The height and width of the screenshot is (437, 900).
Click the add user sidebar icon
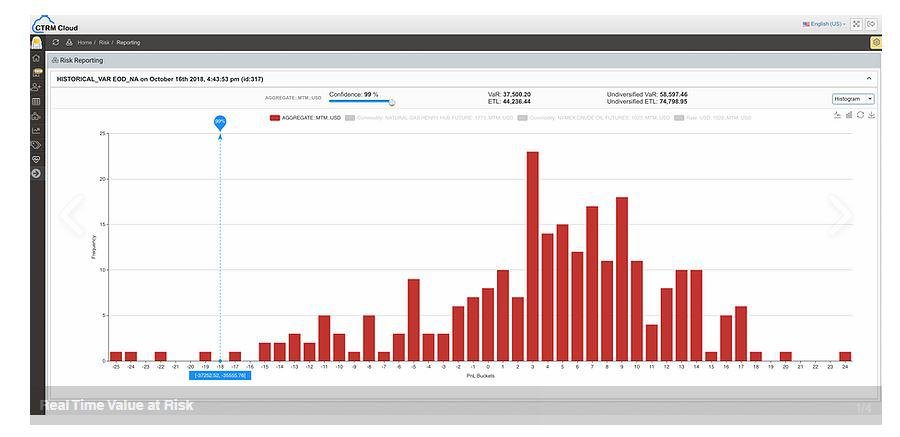pos(37,87)
